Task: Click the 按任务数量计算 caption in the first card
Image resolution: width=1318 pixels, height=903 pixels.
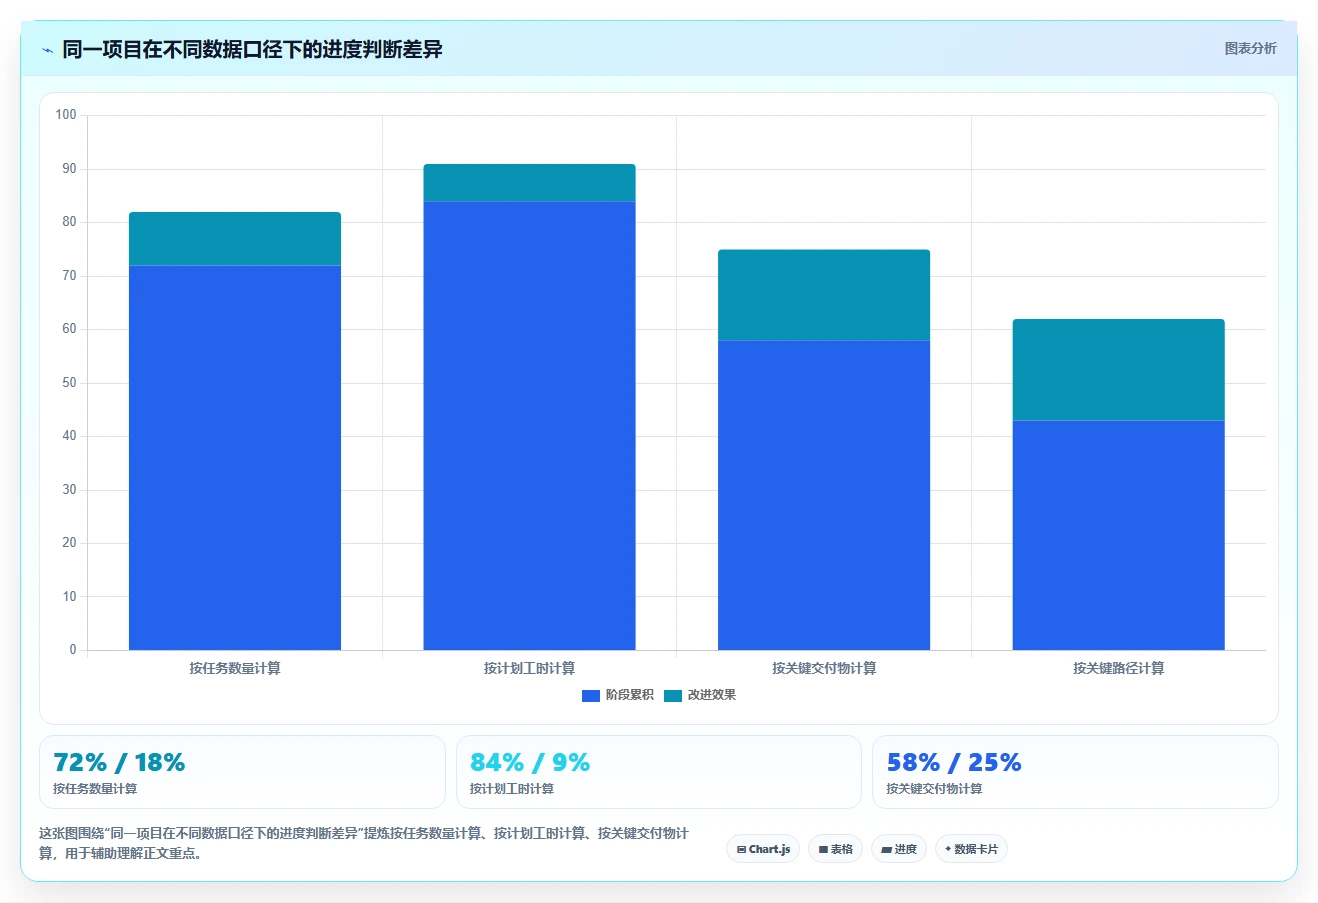Action: [95, 789]
